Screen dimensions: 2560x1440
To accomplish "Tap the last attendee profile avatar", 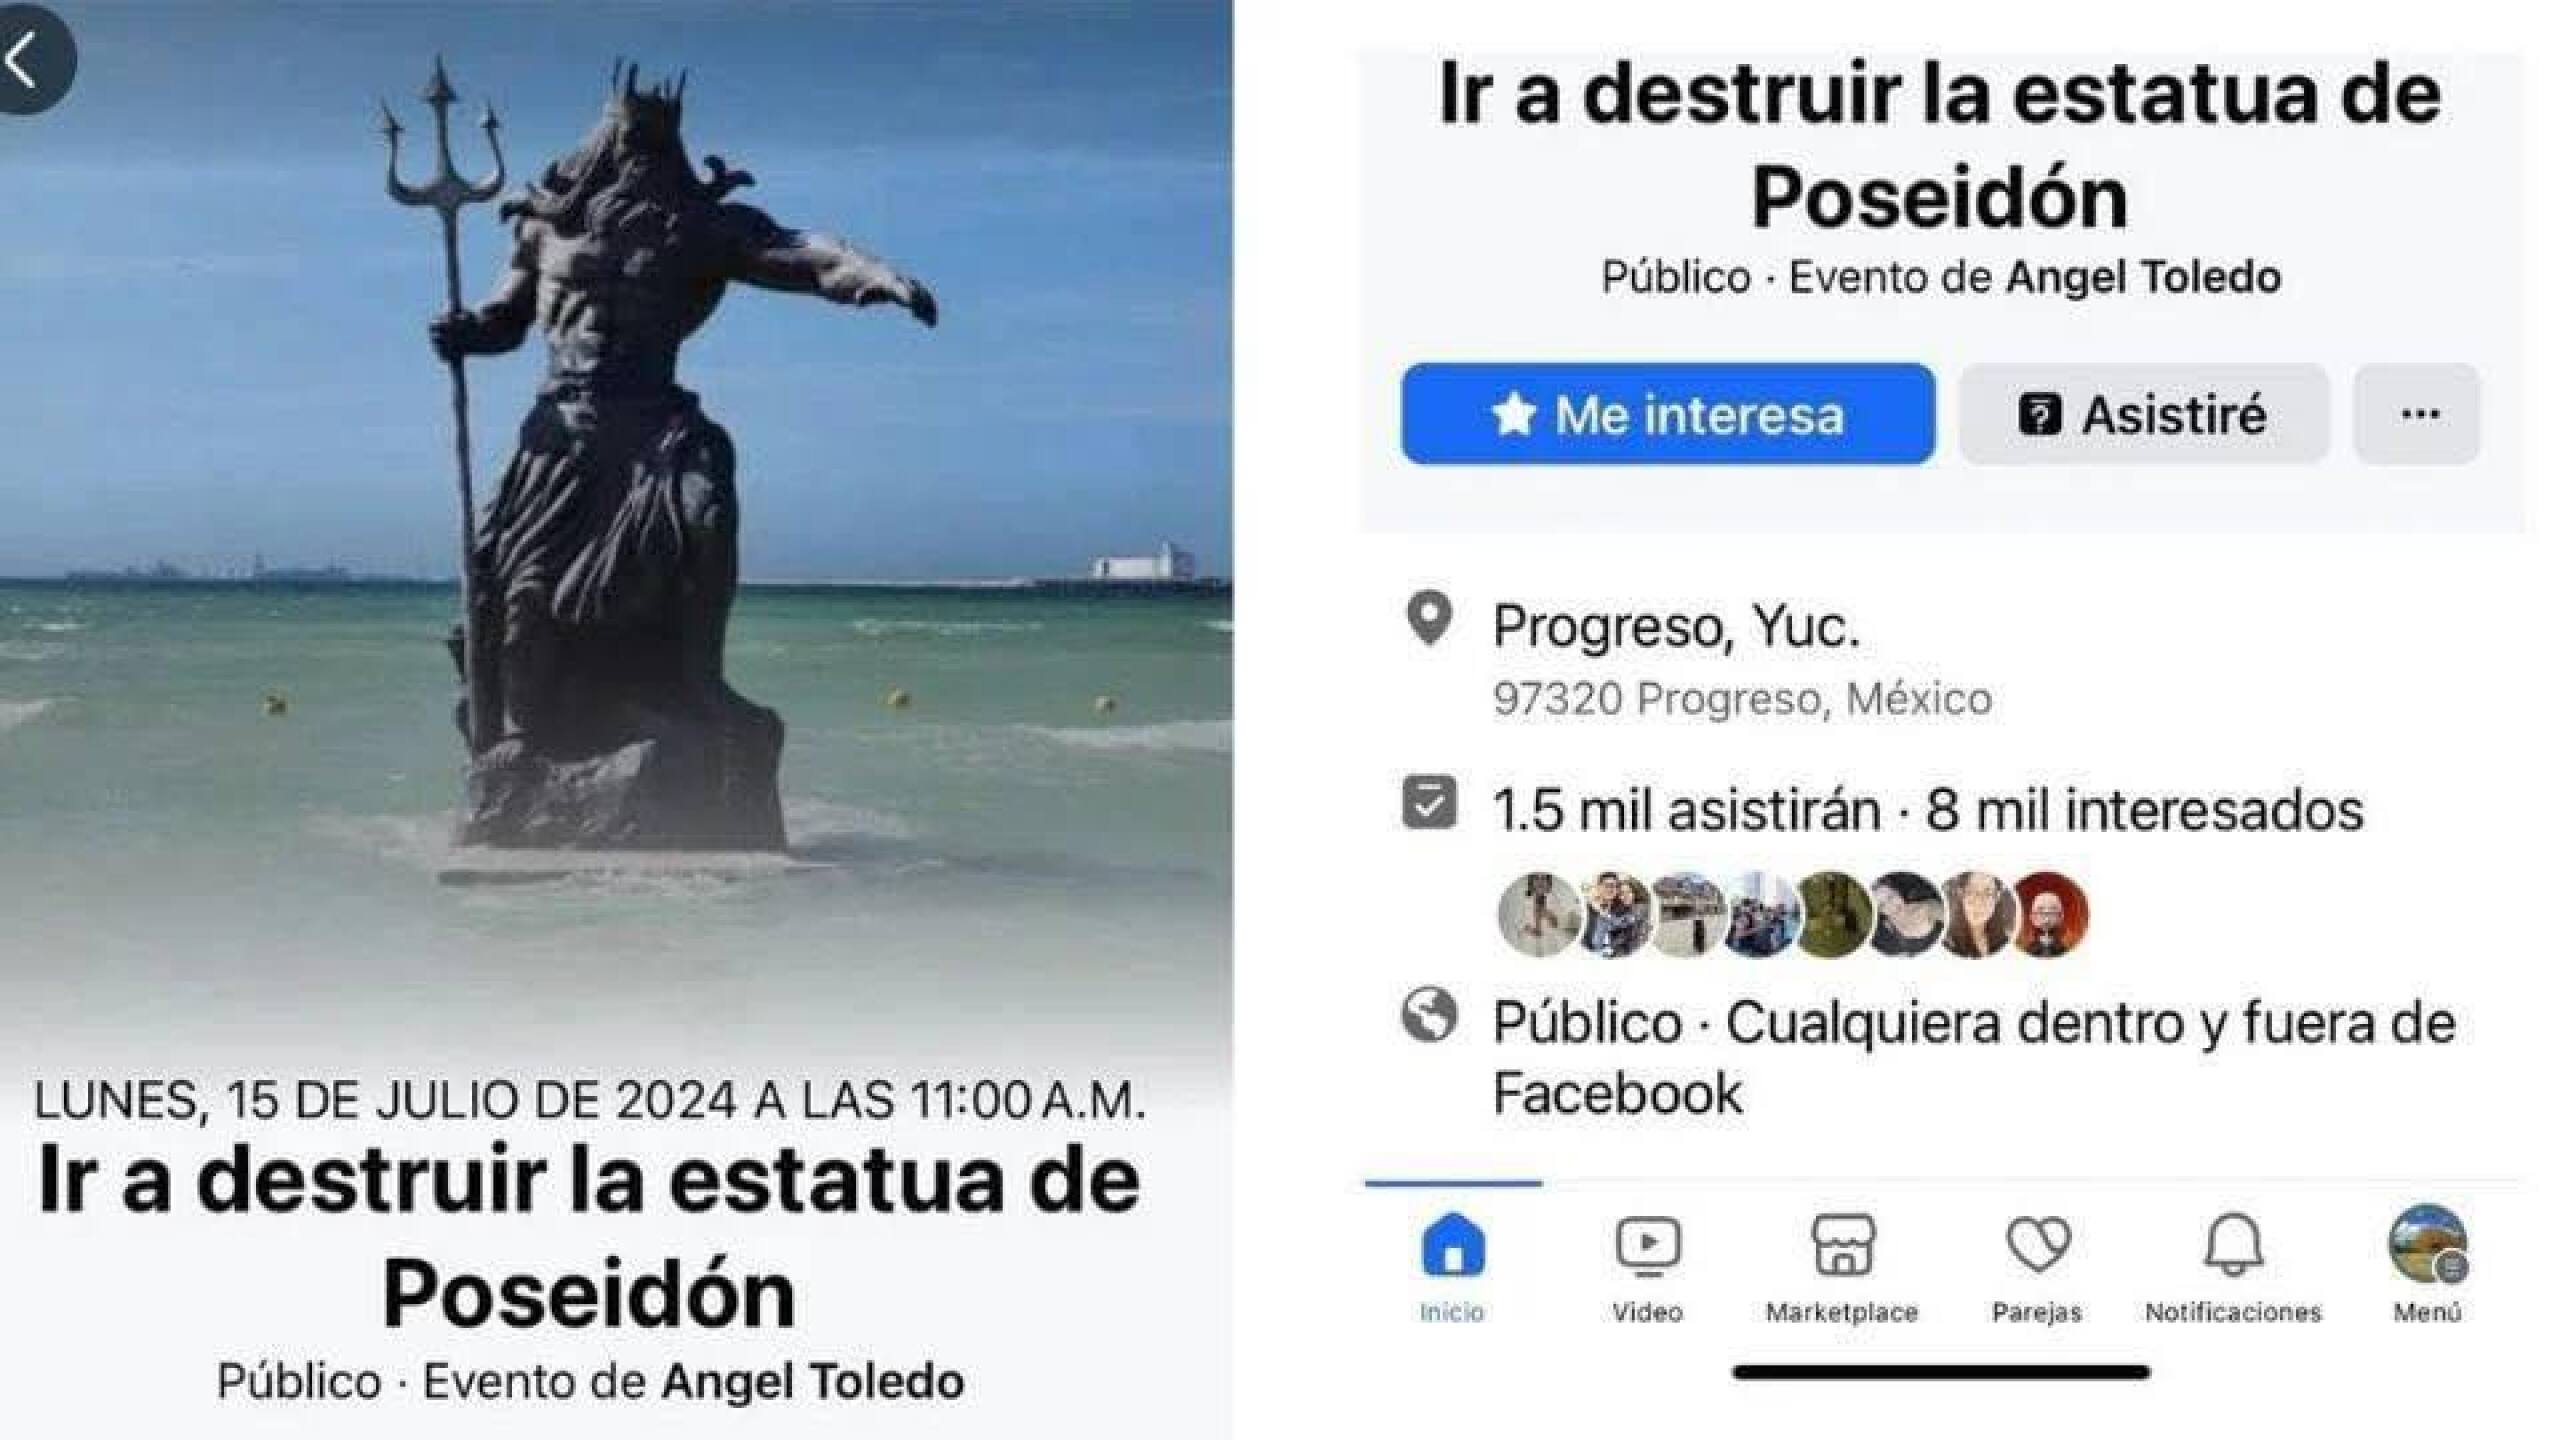I will pos(2049,915).
